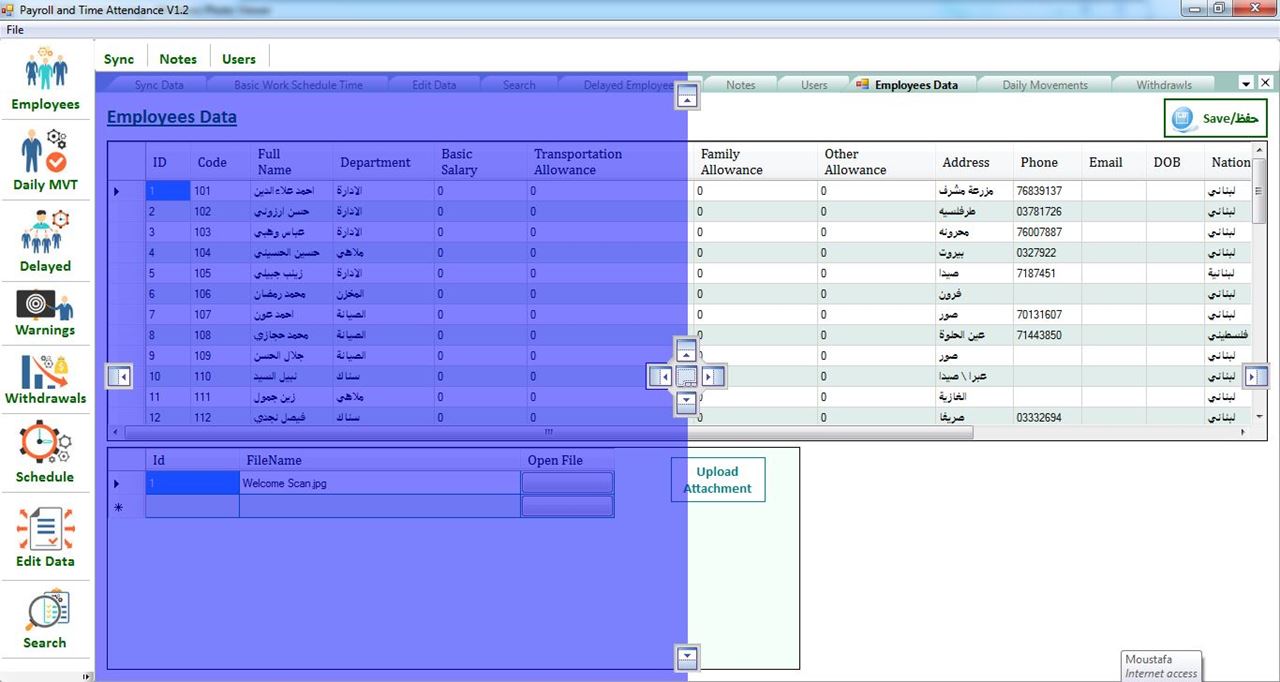This screenshot has height=682, width=1280.
Task: Click the Employees Data heading link
Action: tap(172, 117)
